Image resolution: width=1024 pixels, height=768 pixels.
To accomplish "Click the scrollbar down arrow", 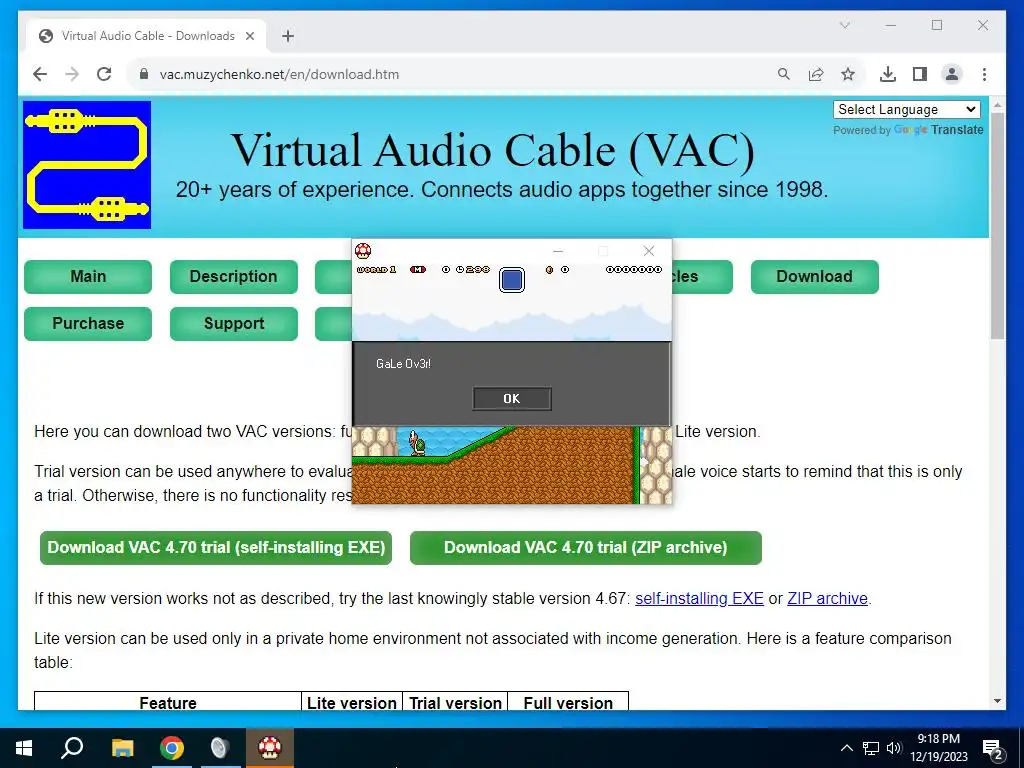I will click(997, 701).
